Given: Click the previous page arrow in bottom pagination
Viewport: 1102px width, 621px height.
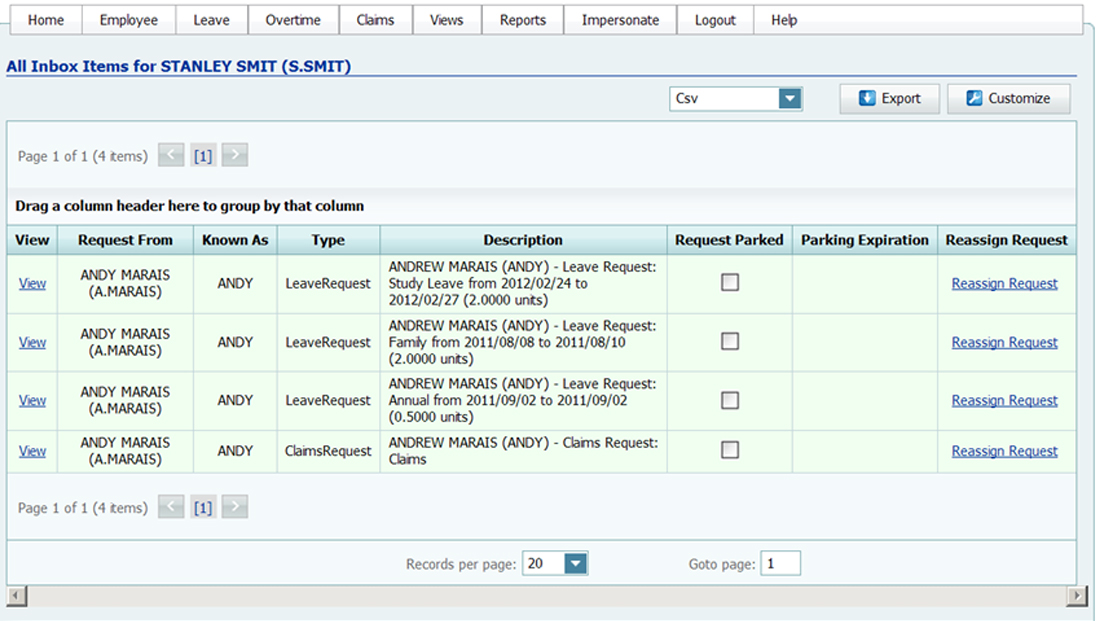Looking at the screenshot, I should [170, 507].
